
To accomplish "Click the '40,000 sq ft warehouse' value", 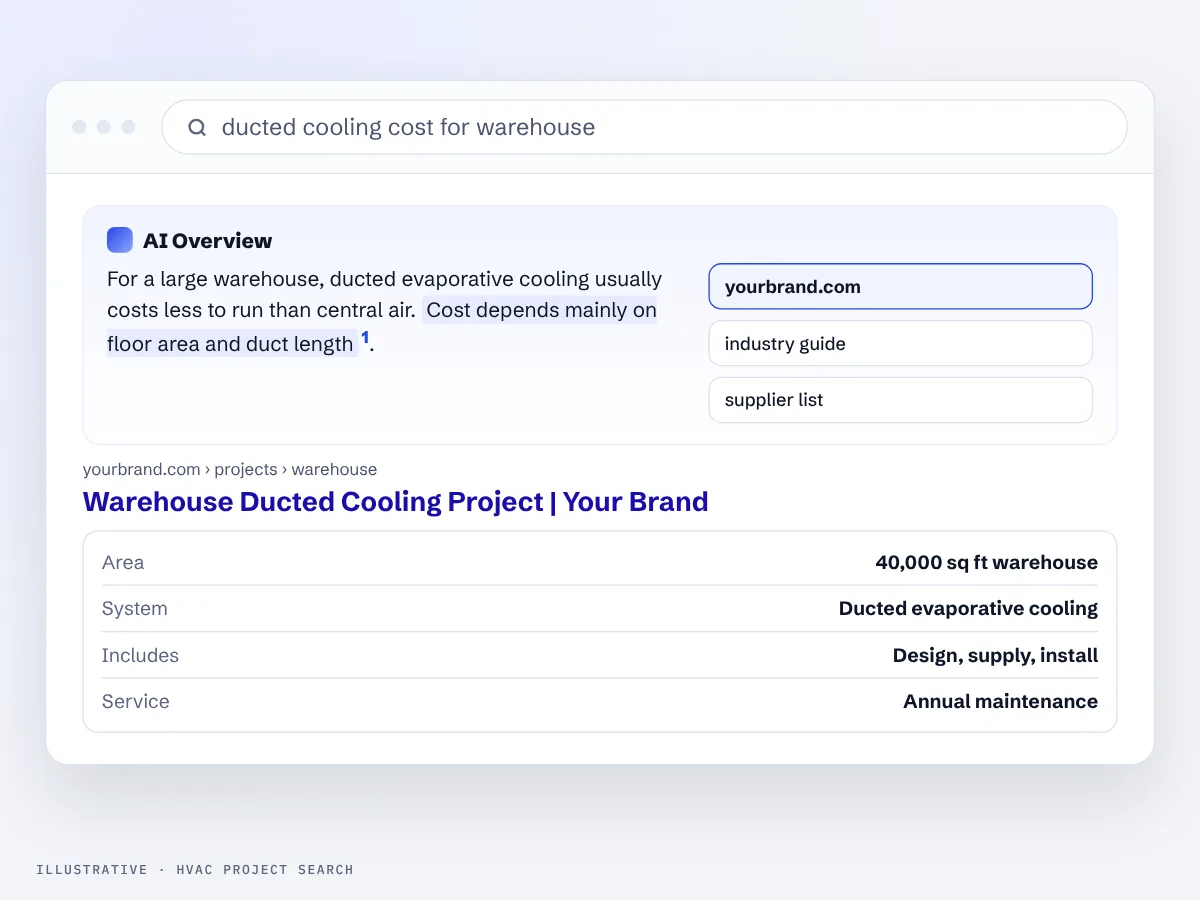I will pyautogui.click(x=986, y=562).
